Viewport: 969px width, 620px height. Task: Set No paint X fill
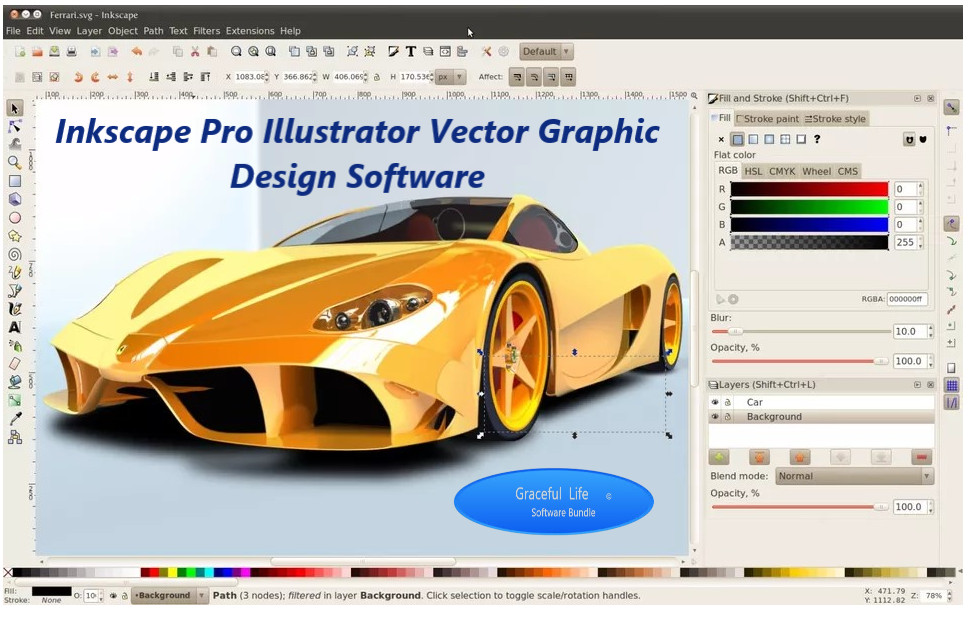click(721, 140)
